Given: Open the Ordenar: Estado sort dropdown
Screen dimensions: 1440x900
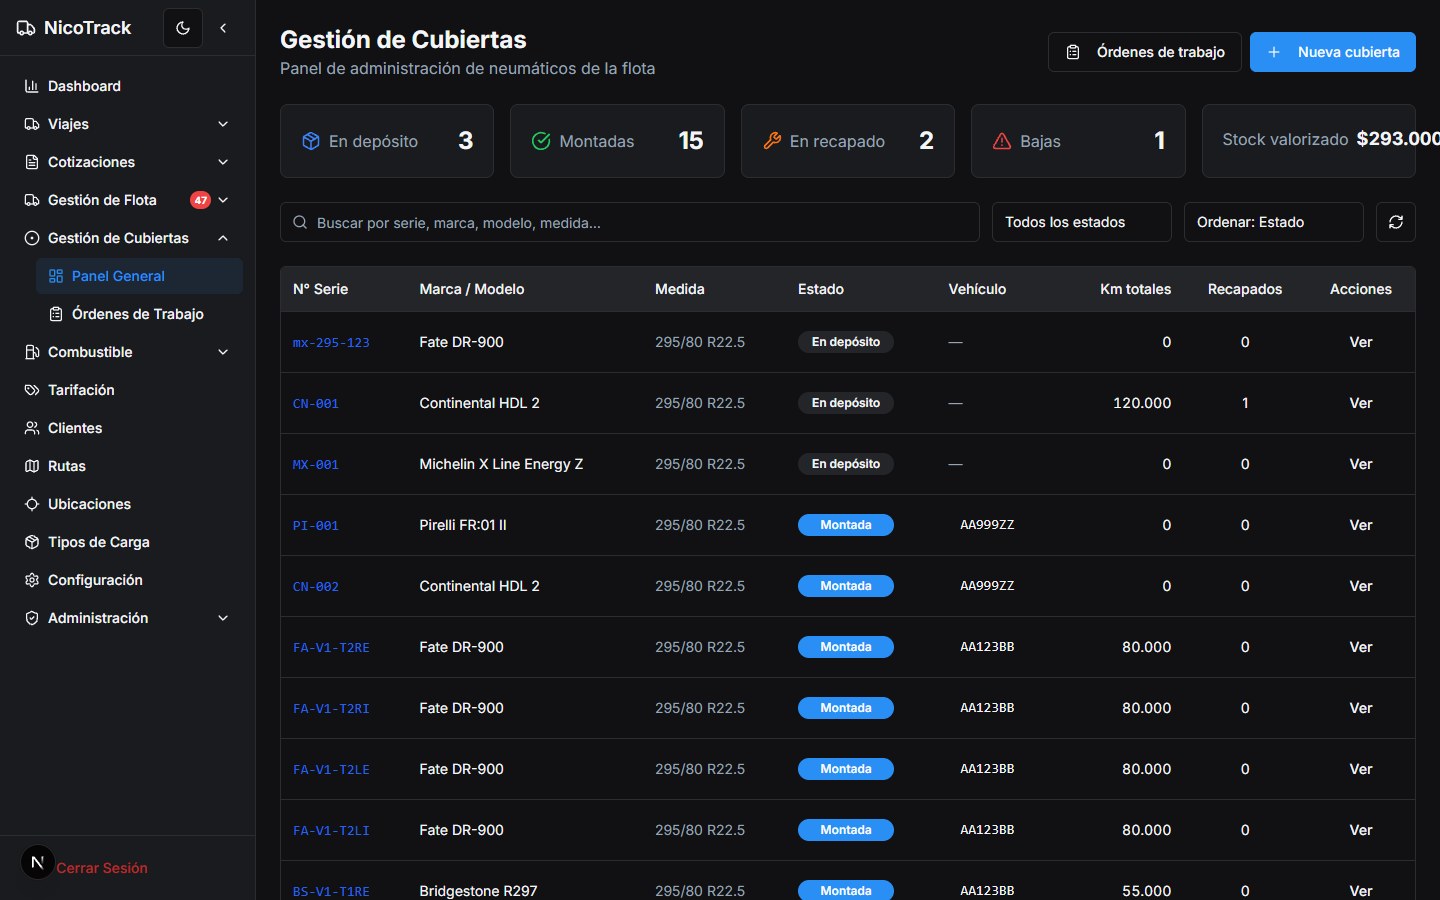Looking at the screenshot, I should click(x=1274, y=222).
